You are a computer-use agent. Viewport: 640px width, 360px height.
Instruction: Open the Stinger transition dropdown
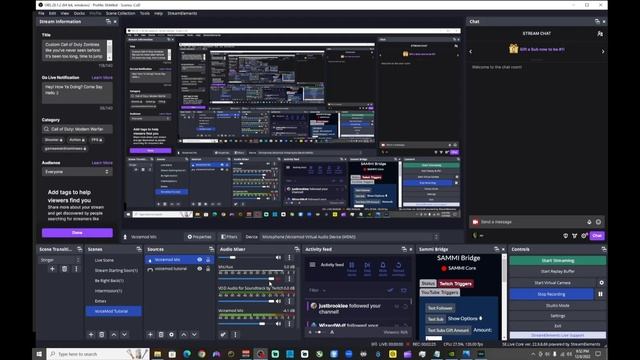pyautogui.click(x=60, y=260)
